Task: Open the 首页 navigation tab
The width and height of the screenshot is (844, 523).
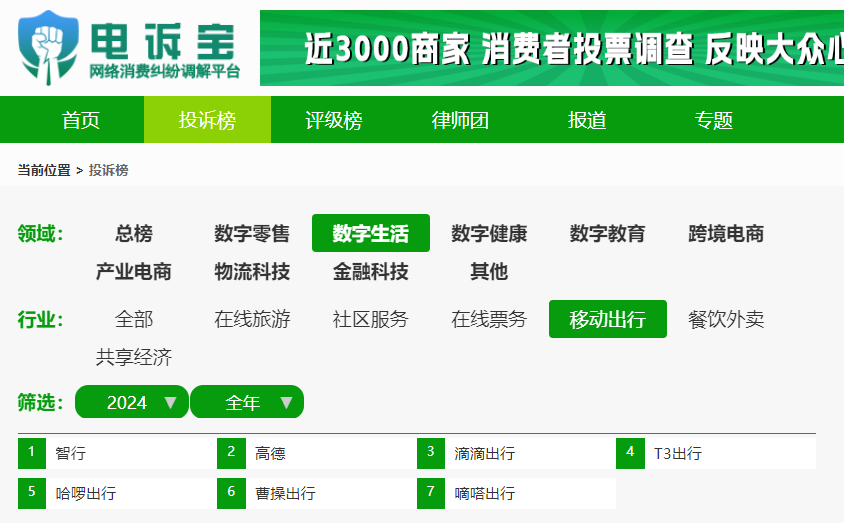Action: [81, 119]
